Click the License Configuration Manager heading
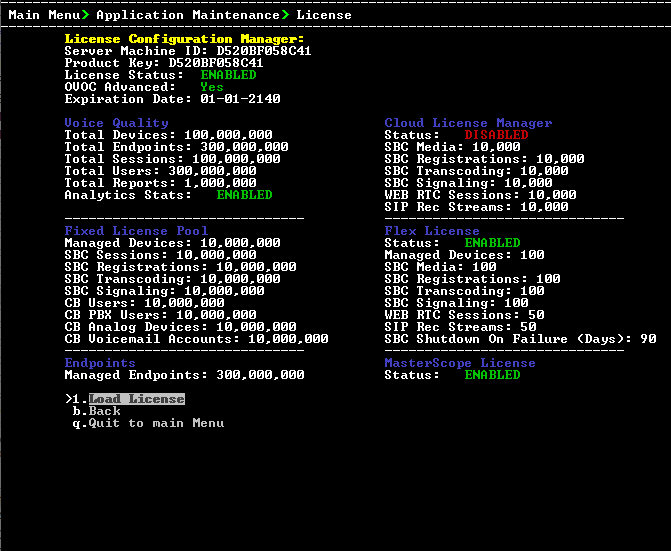This screenshot has width=671, height=551. tap(184, 39)
